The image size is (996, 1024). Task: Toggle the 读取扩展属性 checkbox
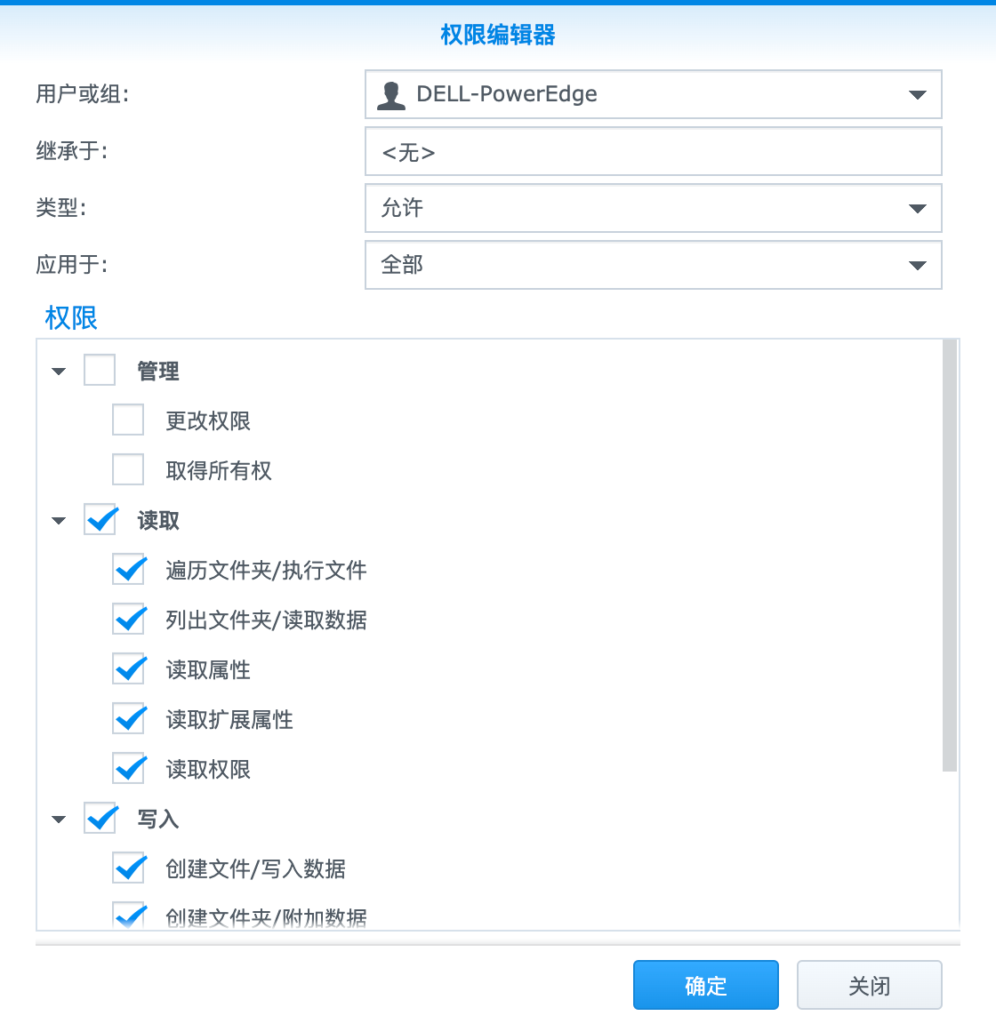pyautogui.click(x=128, y=719)
